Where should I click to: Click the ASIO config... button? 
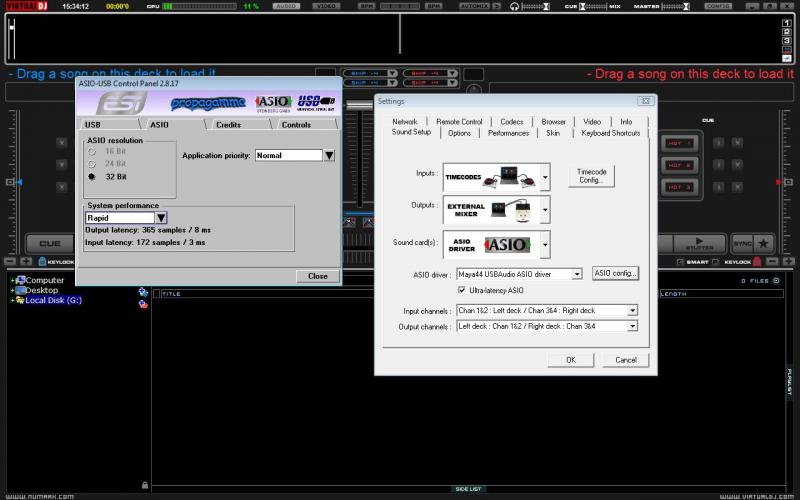[615, 273]
